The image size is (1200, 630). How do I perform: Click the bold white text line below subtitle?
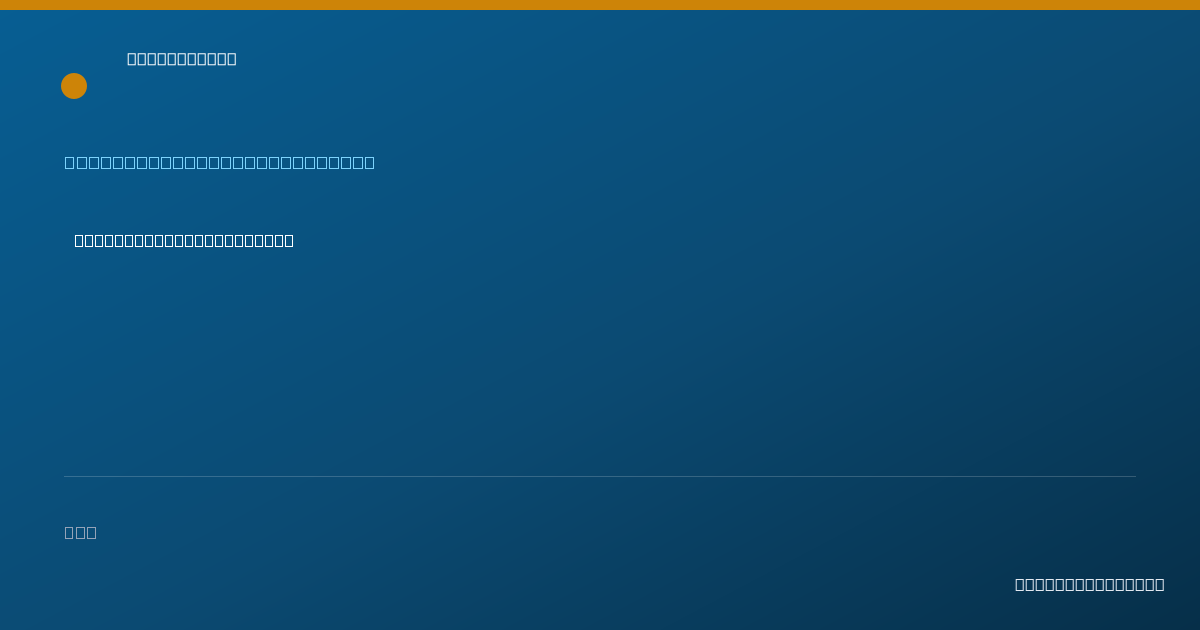(x=184, y=240)
